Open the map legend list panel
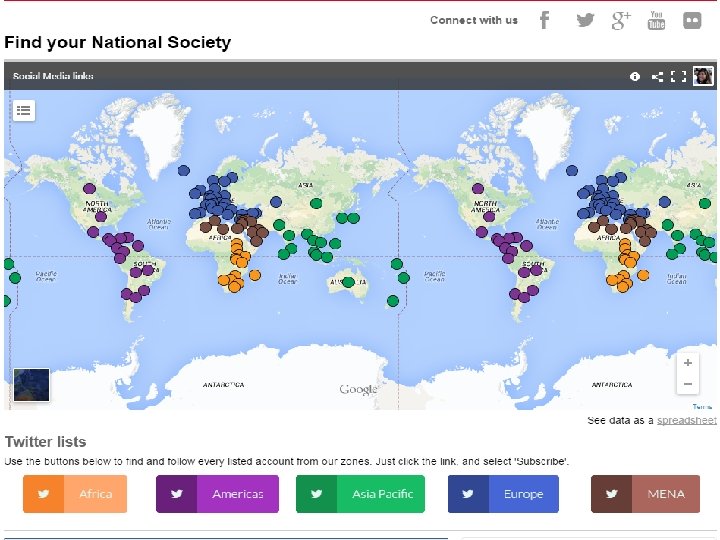The image size is (720, 540). click(x=24, y=110)
